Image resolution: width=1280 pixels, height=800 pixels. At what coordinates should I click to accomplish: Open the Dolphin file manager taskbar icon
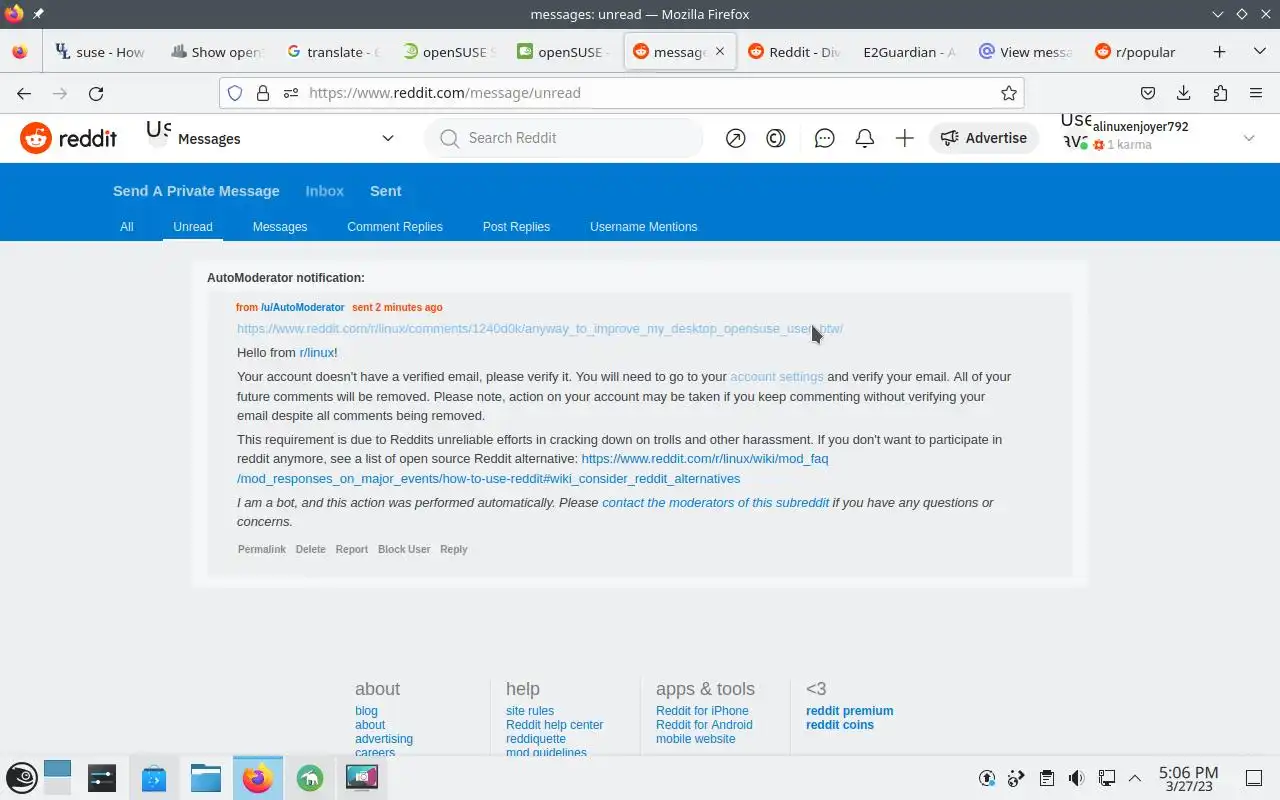(x=206, y=777)
